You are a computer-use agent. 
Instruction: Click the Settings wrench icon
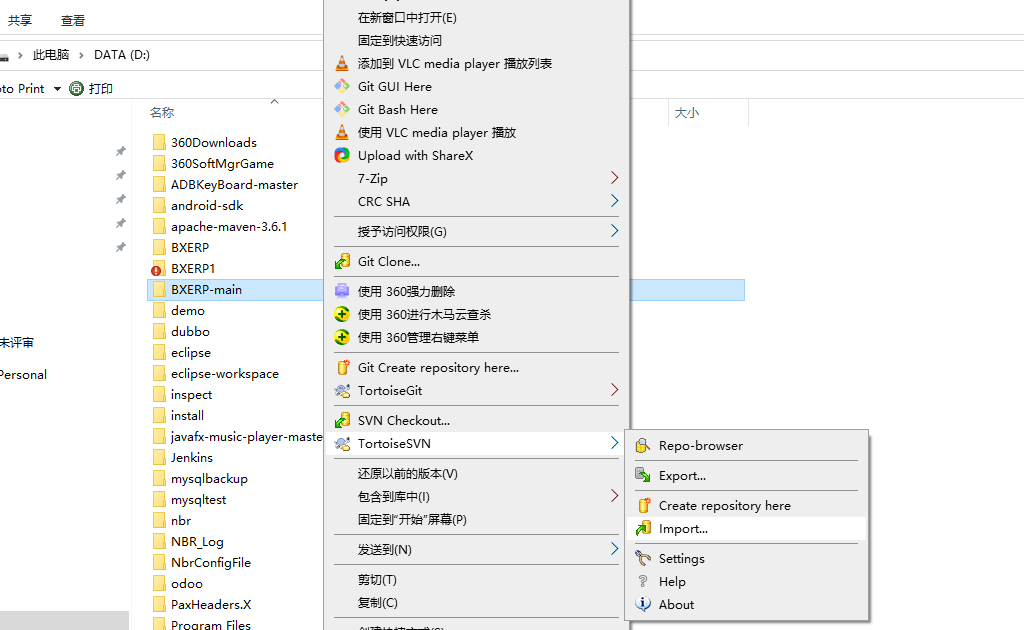[643, 558]
